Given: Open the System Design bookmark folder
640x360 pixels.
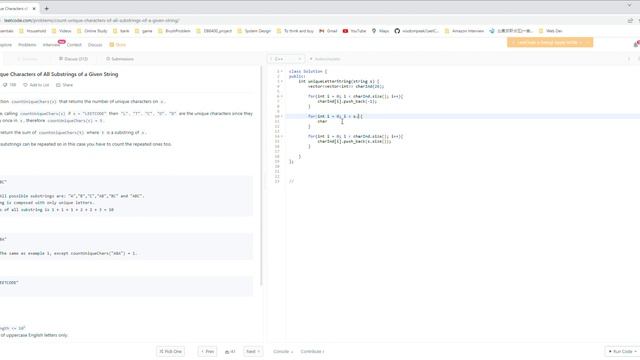Looking at the screenshot, I should point(254,31).
